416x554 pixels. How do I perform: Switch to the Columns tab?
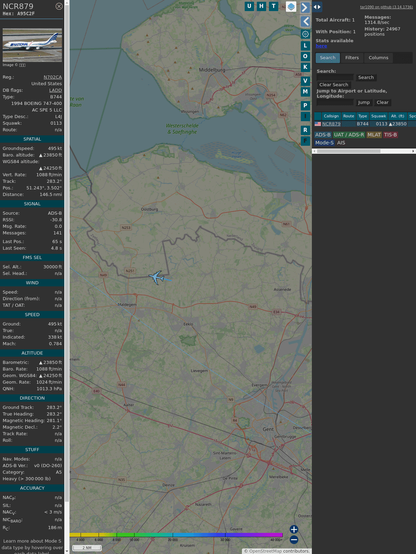point(378,58)
